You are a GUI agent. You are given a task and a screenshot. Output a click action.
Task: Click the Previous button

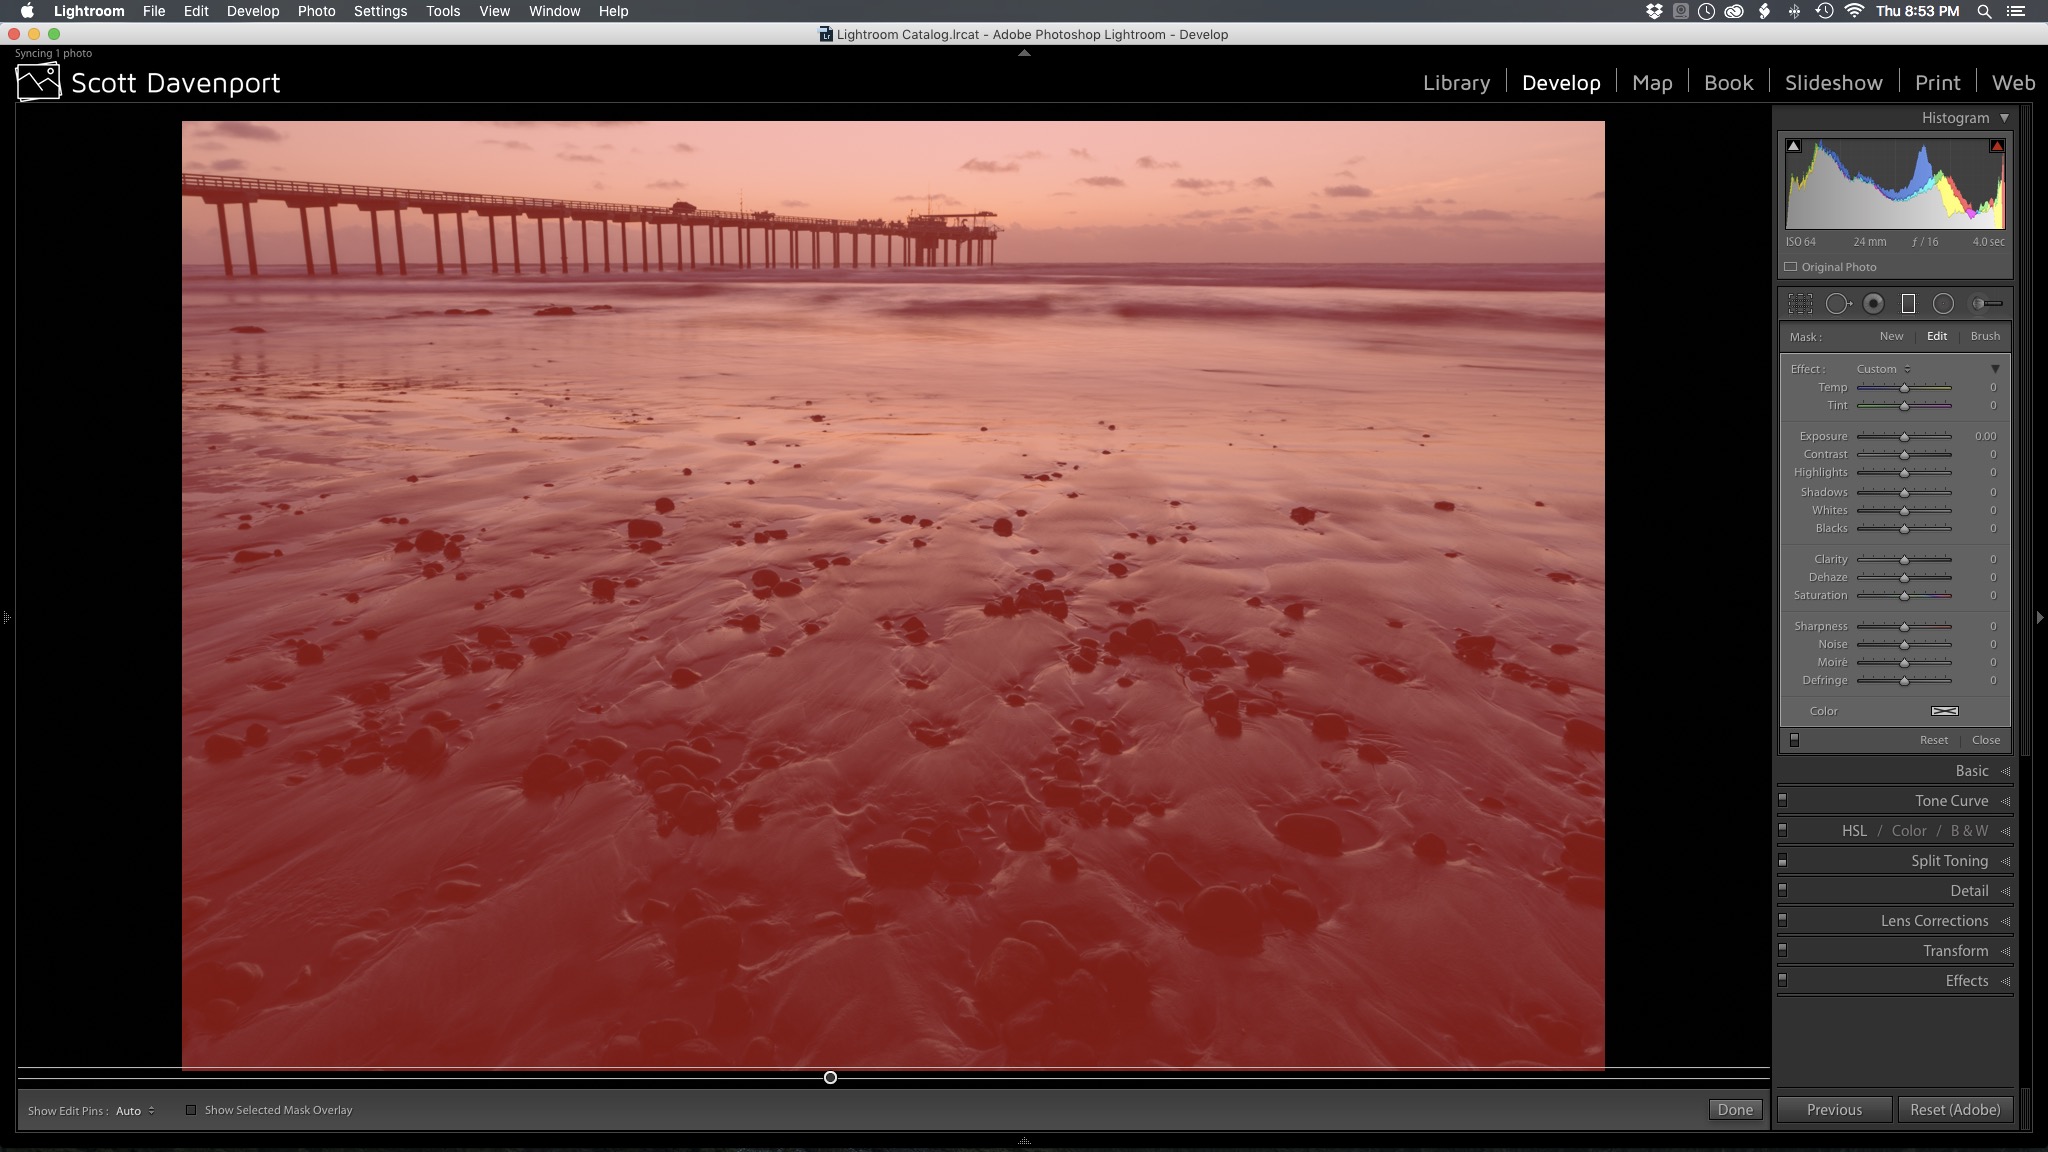1834,1110
